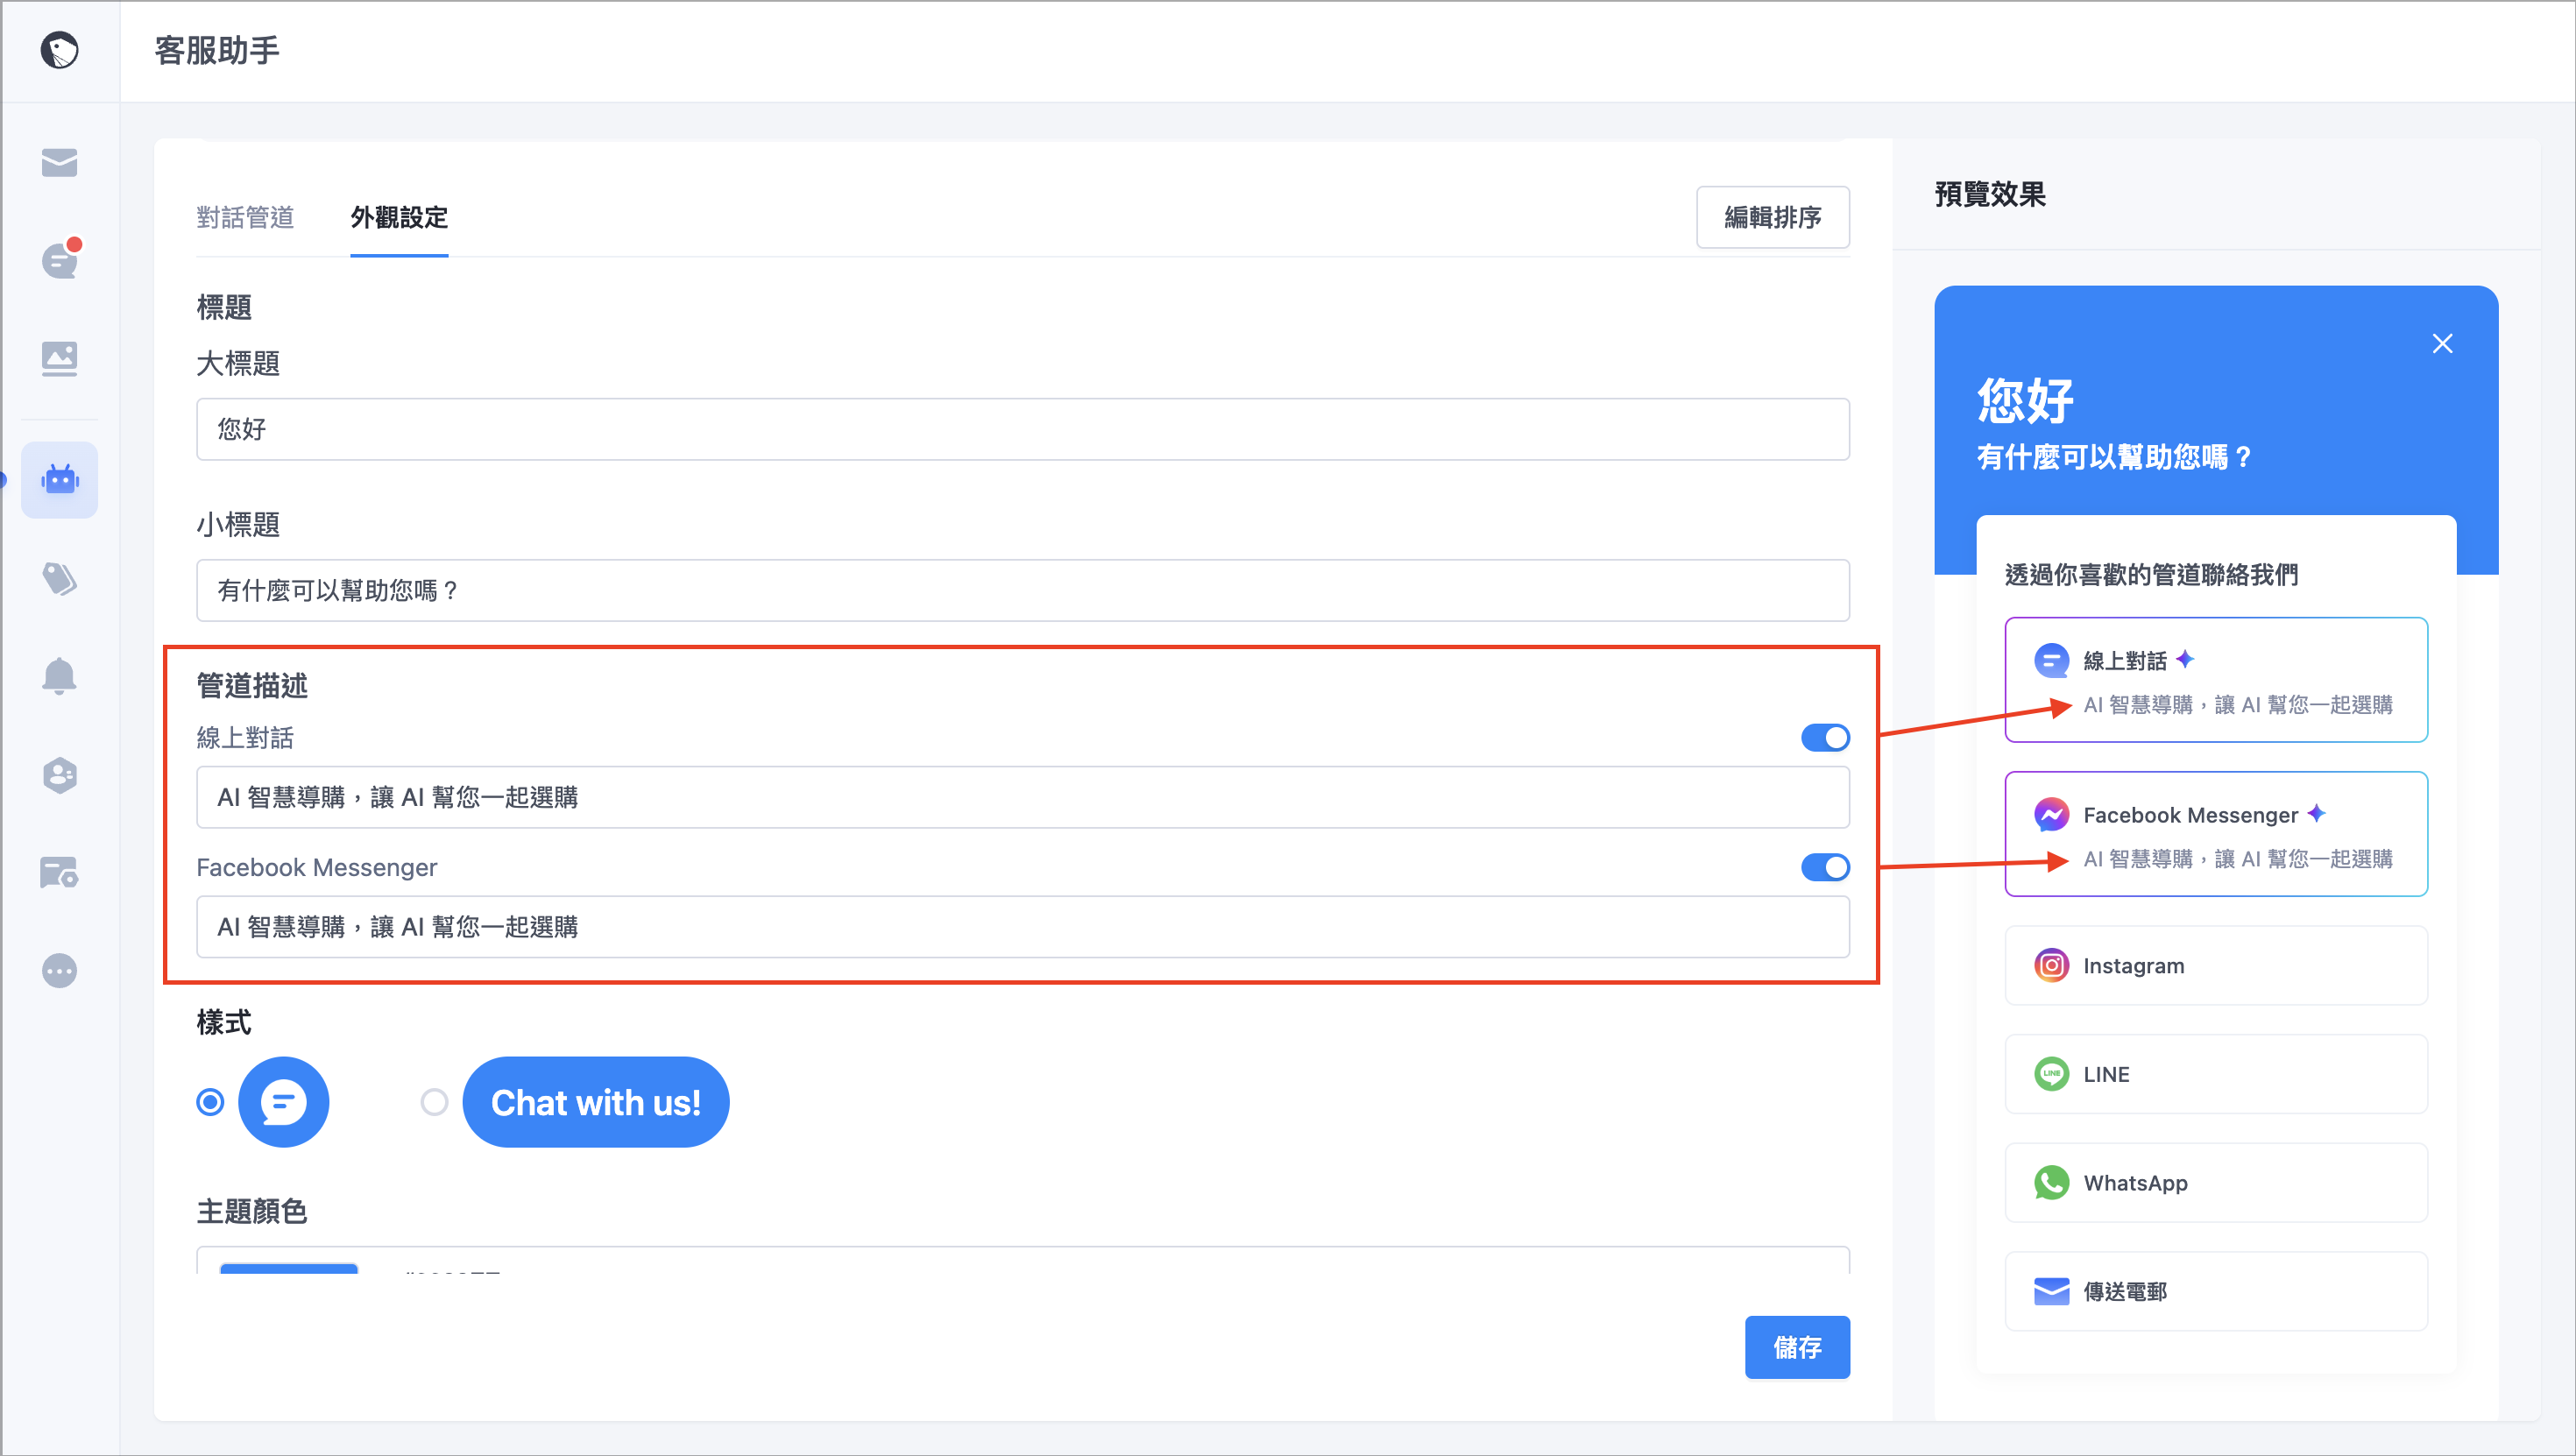Toggle the 線上對話 description switch
The width and height of the screenshot is (2576, 1456).
click(x=1825, y=737)
